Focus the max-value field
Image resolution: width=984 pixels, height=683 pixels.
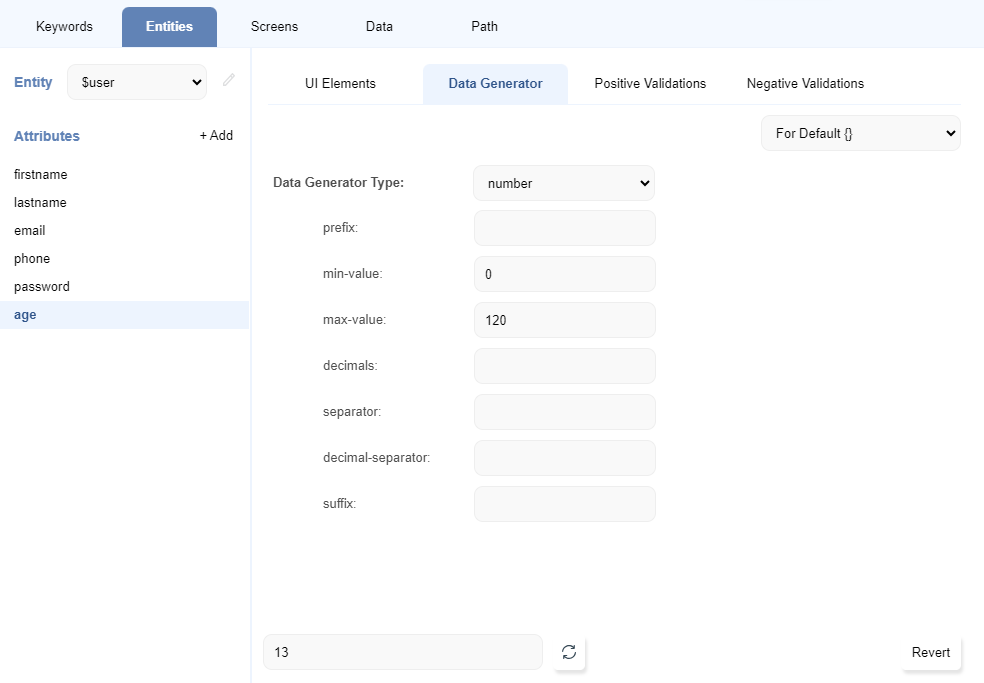[564, 320]
